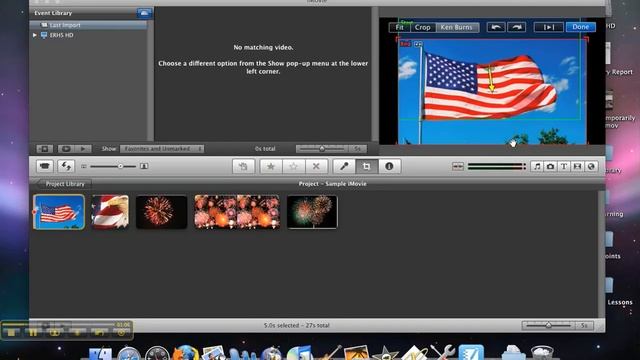640x360 pixels.
Task: Swap Events and Projects areas
Action: click(x=66, y=166)
